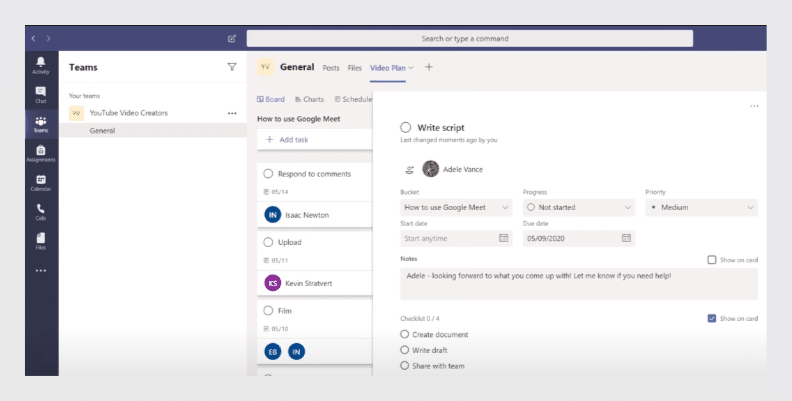The width and height of the screenshot is (792, 401).
Task: Open the Activity feed in the sidebar
Action: [x=41, y=65]
